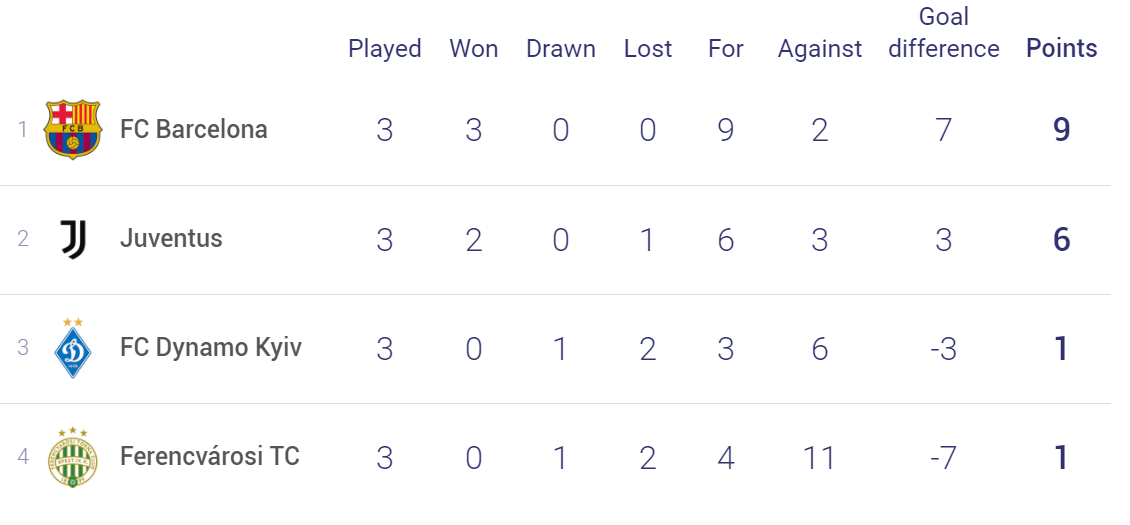Click Juventus's bold 6 points value
The width and height of the screenshot is (1130, 525).
tap(1062, 239)
